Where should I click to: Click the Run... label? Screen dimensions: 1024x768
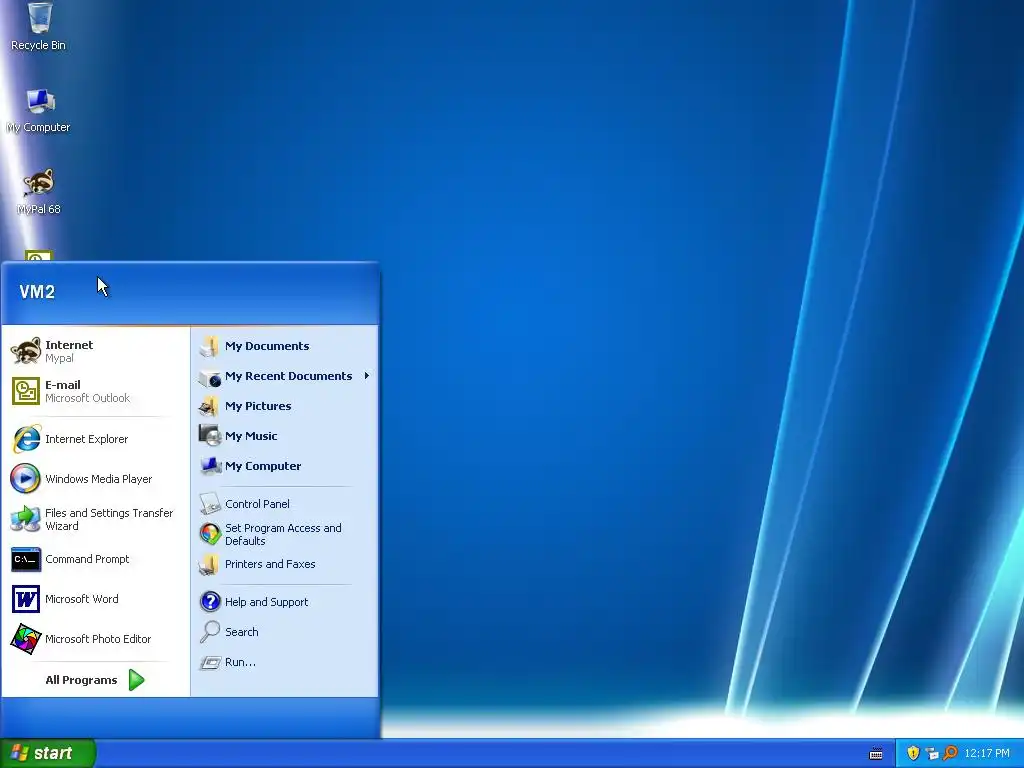coord(240,662)
